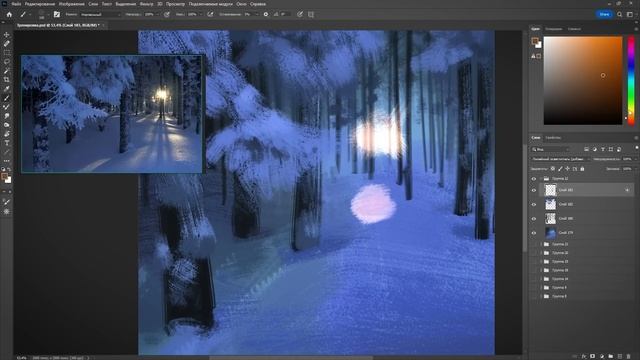The image size is (640, 360).
Task: Open the brush mode dropdown Нормальный
Action: [x=100, y=14]
